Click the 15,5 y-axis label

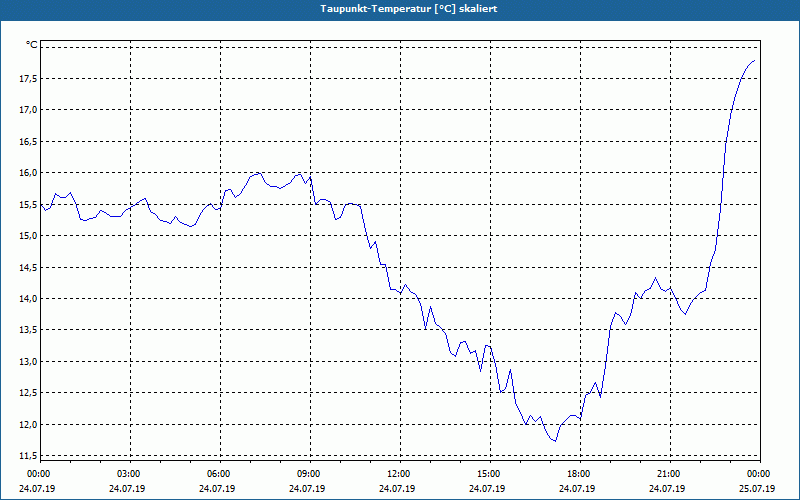coord(29,204)
